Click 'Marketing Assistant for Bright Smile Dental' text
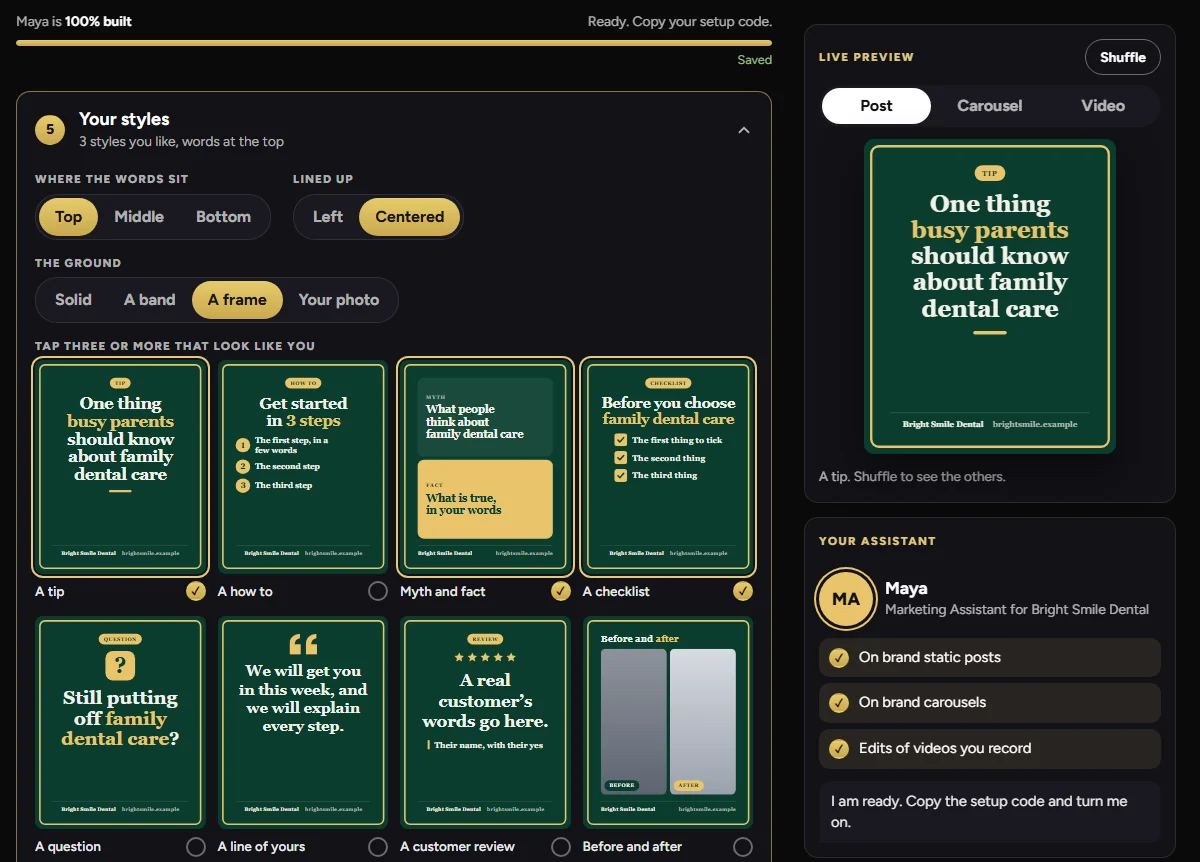The image size is (1200, 862). click(x=1017, y=609)
